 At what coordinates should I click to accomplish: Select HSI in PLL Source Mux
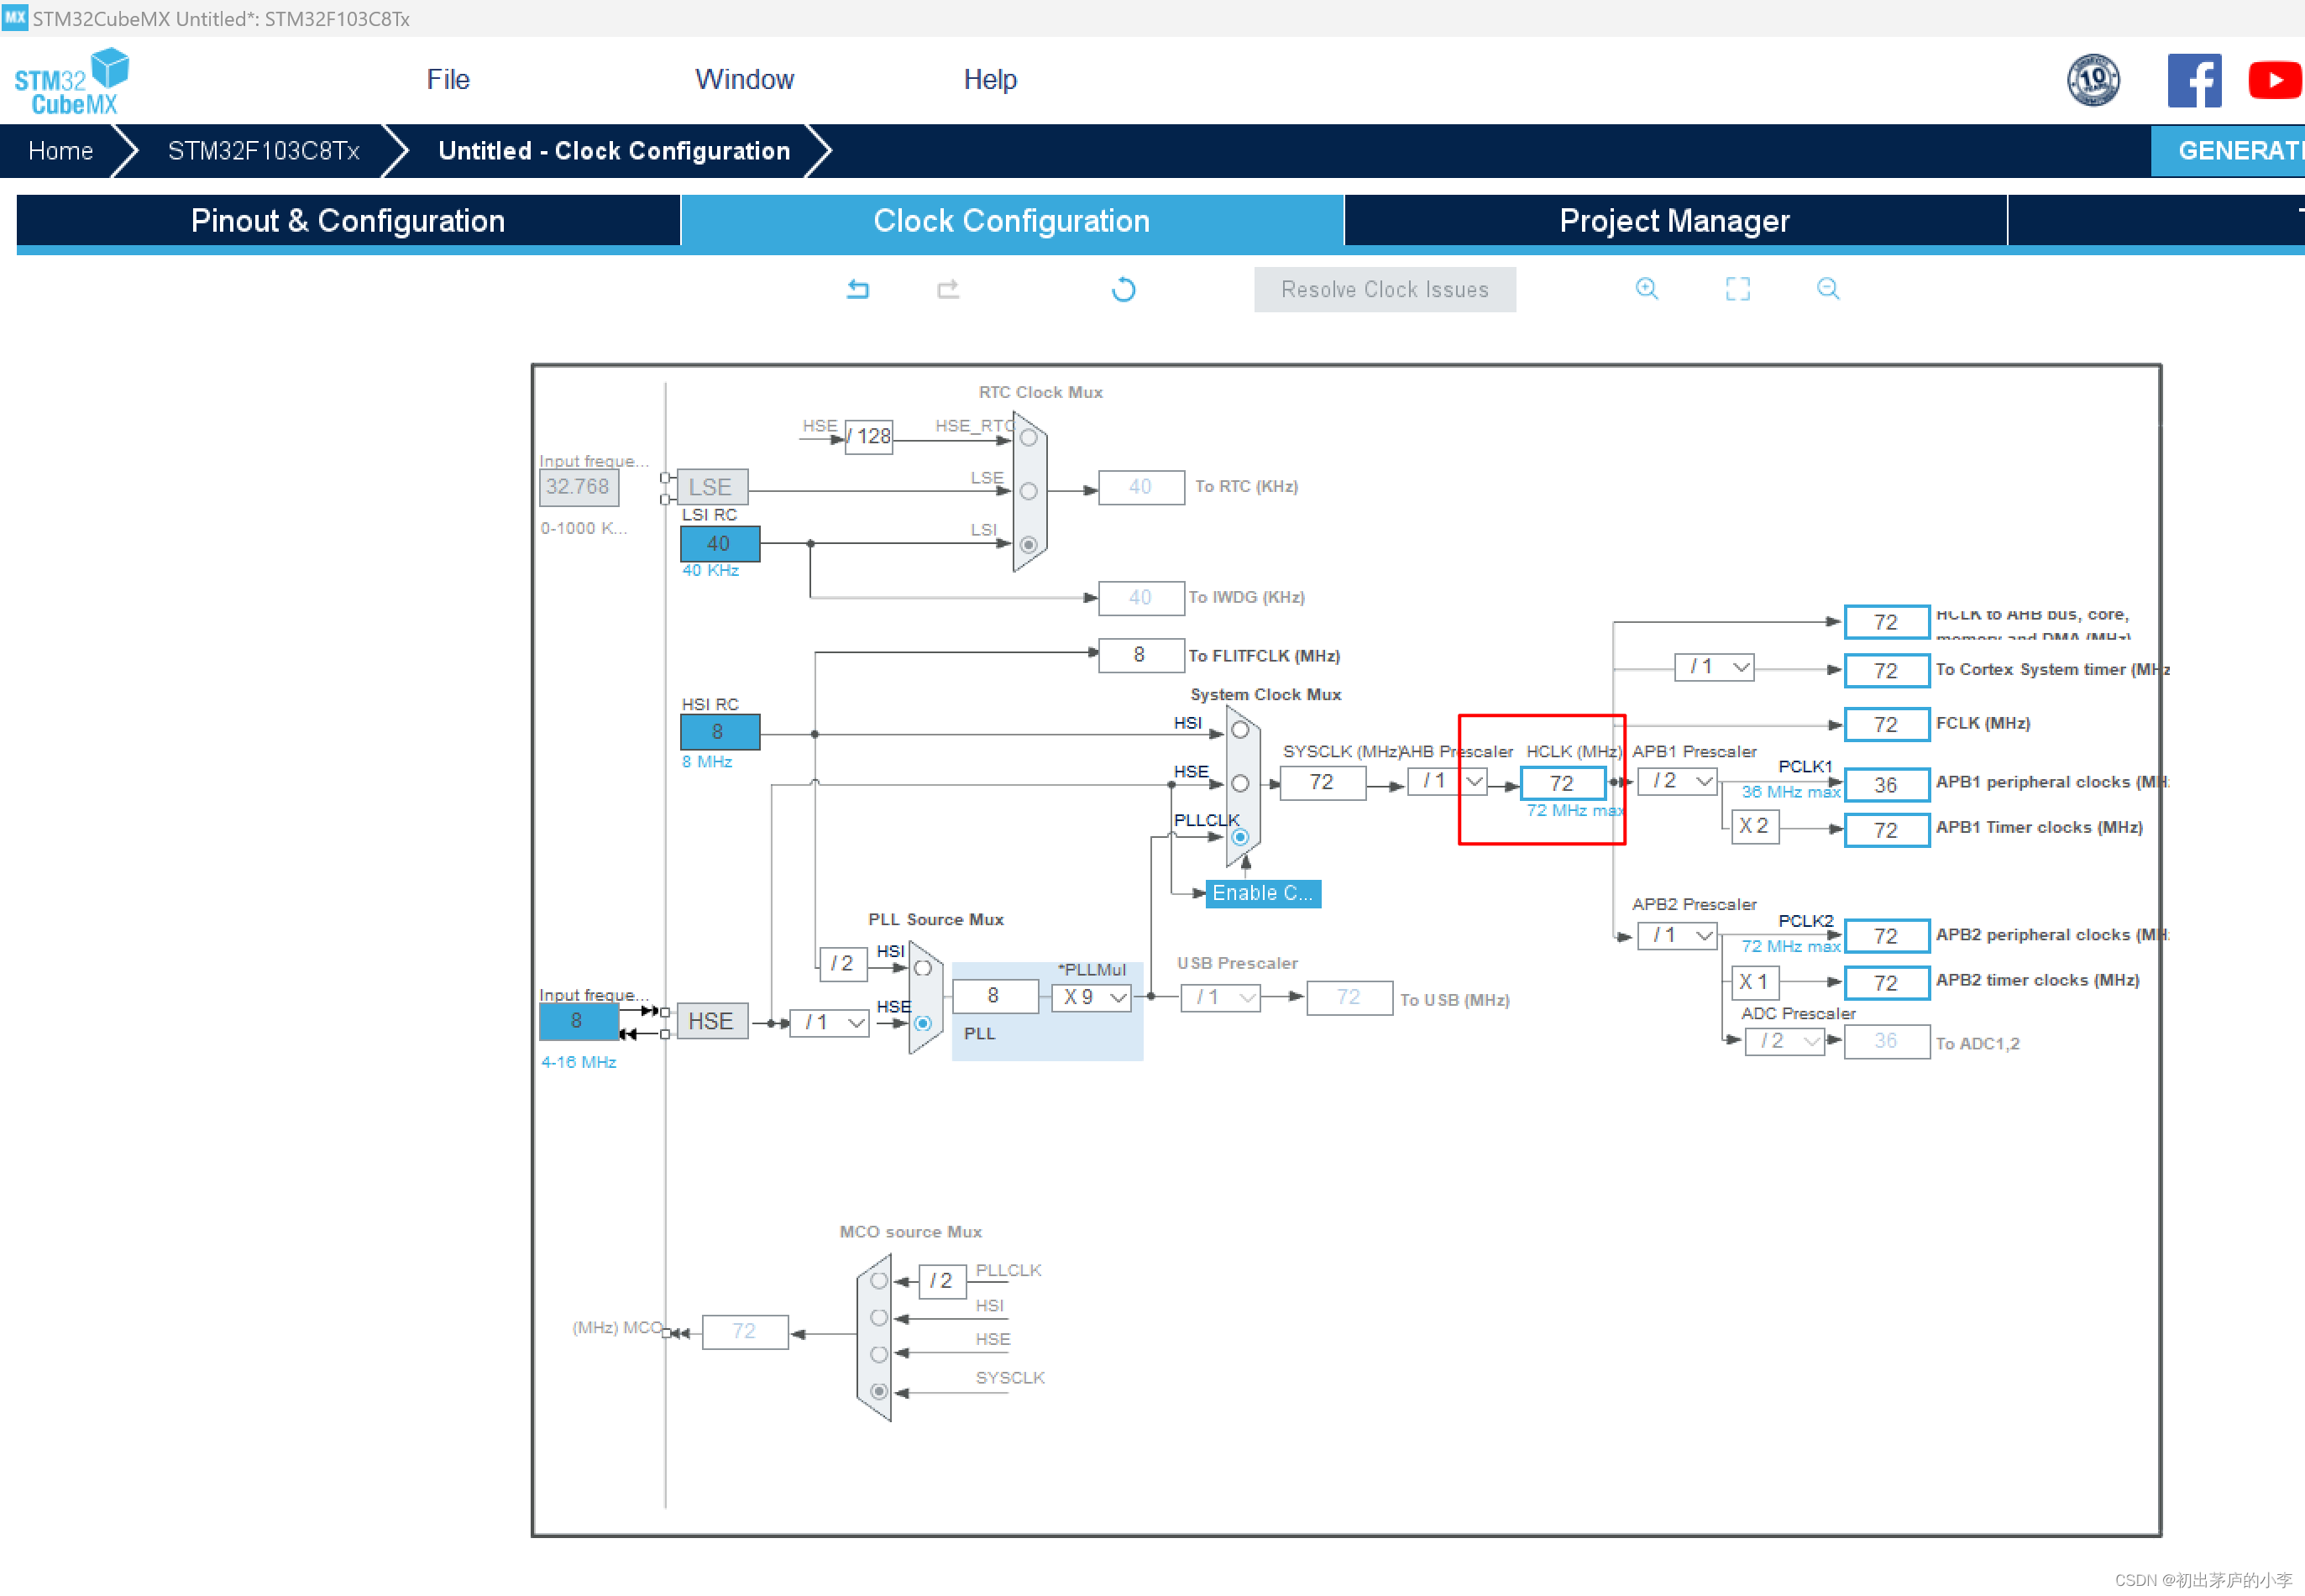point(922,968)
